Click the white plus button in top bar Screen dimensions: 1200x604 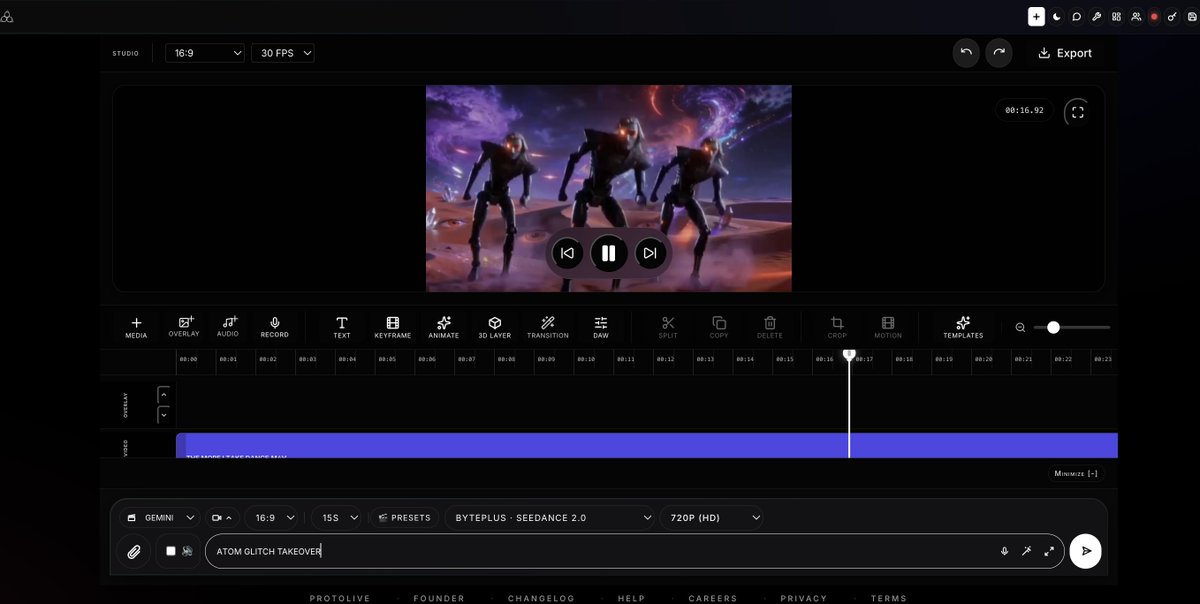(1036, 17)
